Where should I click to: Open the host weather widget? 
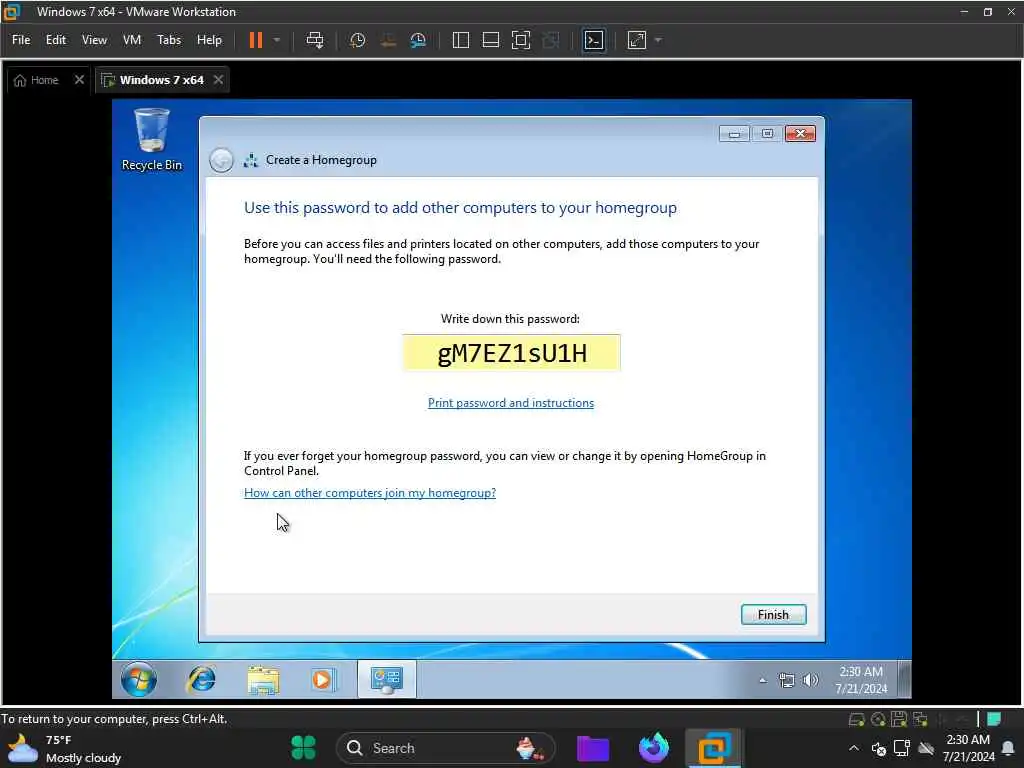[x=64, y=748]
